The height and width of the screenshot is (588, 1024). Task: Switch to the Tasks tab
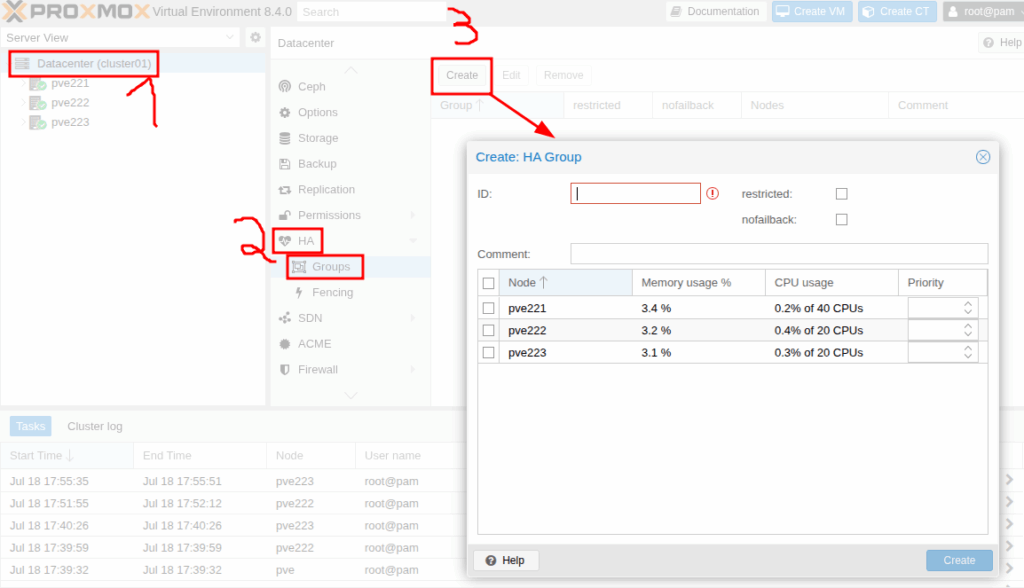click(x=31, y=426)
